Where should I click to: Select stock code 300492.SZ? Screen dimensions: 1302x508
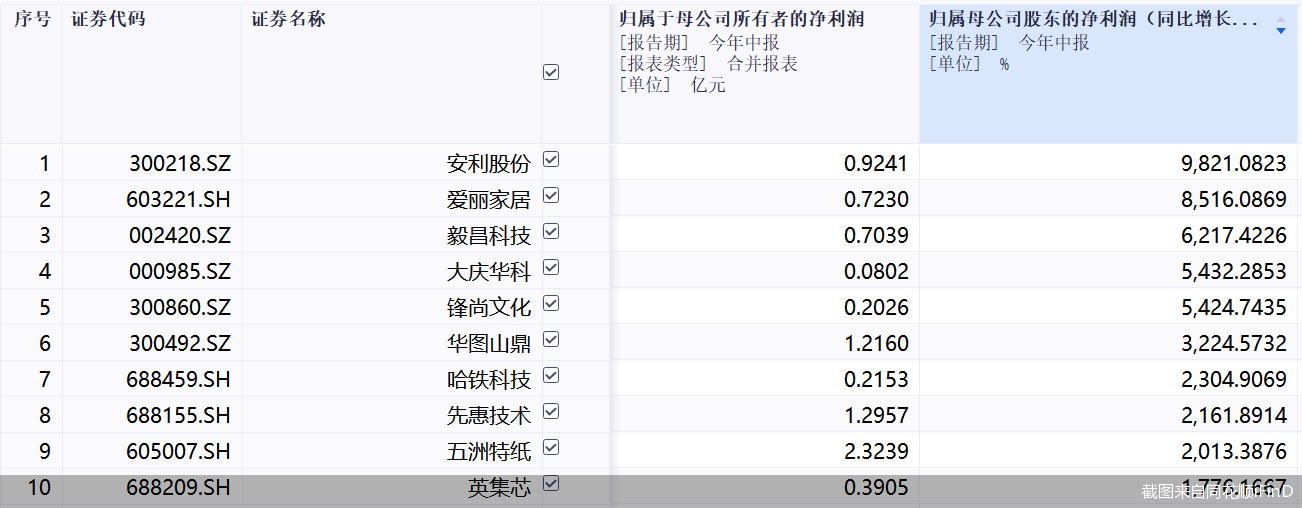click(x=180, y=344)
